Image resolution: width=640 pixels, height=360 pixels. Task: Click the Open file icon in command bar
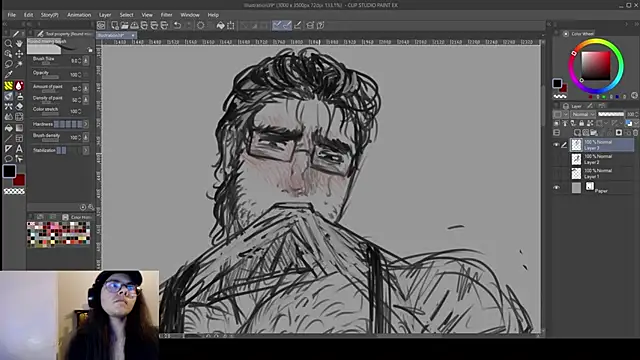(124, 25)
